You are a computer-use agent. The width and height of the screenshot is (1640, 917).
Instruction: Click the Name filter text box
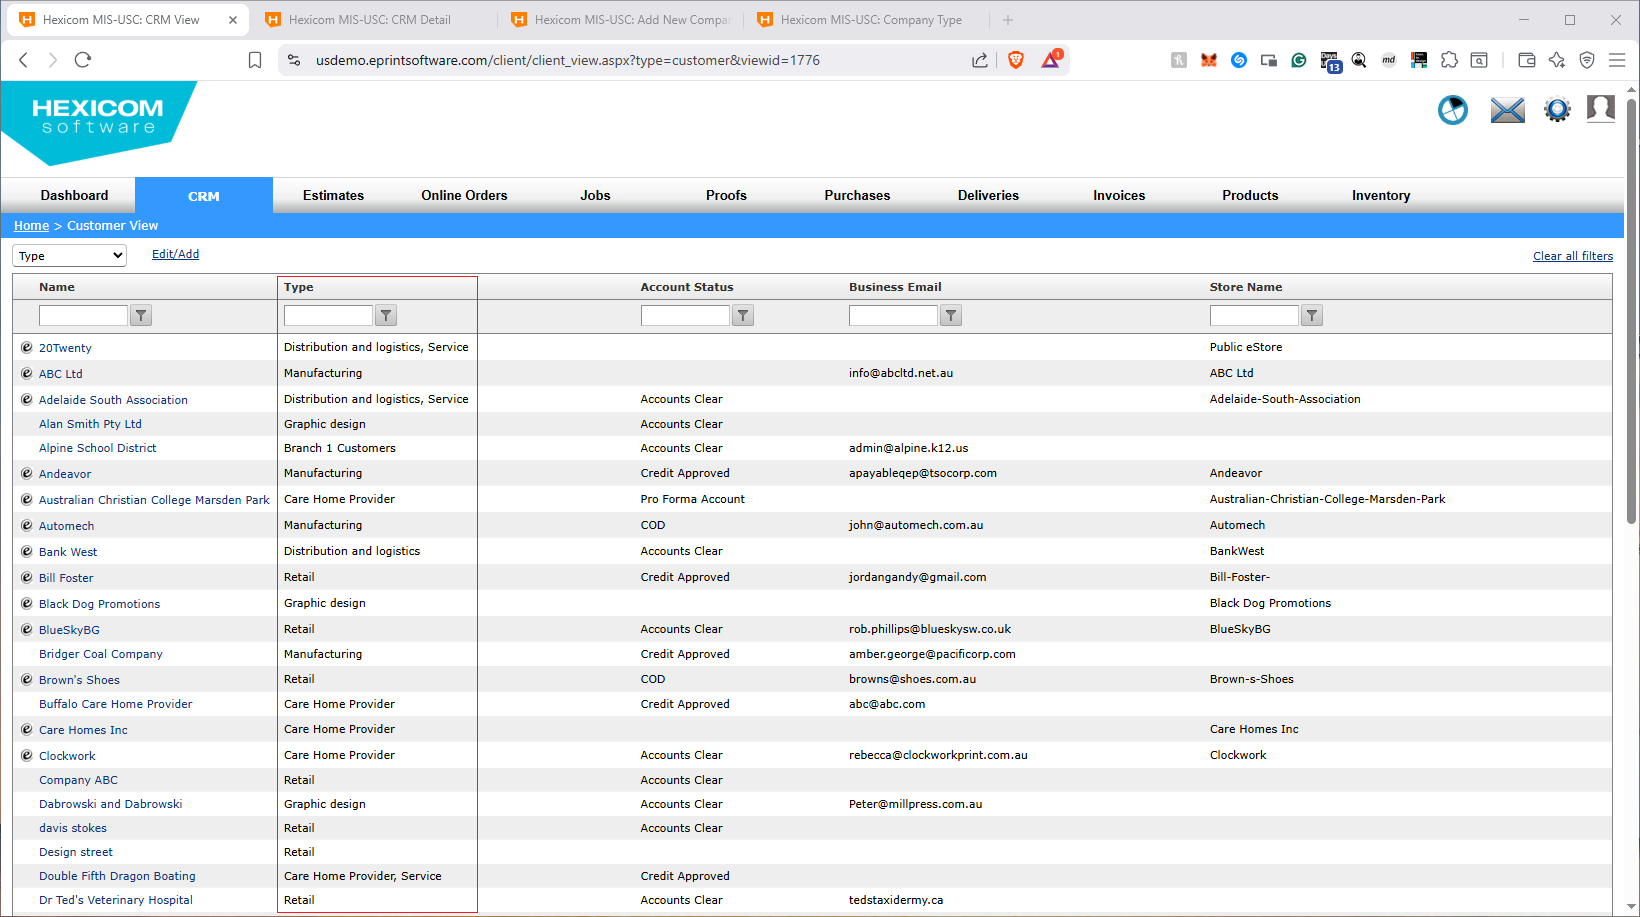[x=83, y=316]
